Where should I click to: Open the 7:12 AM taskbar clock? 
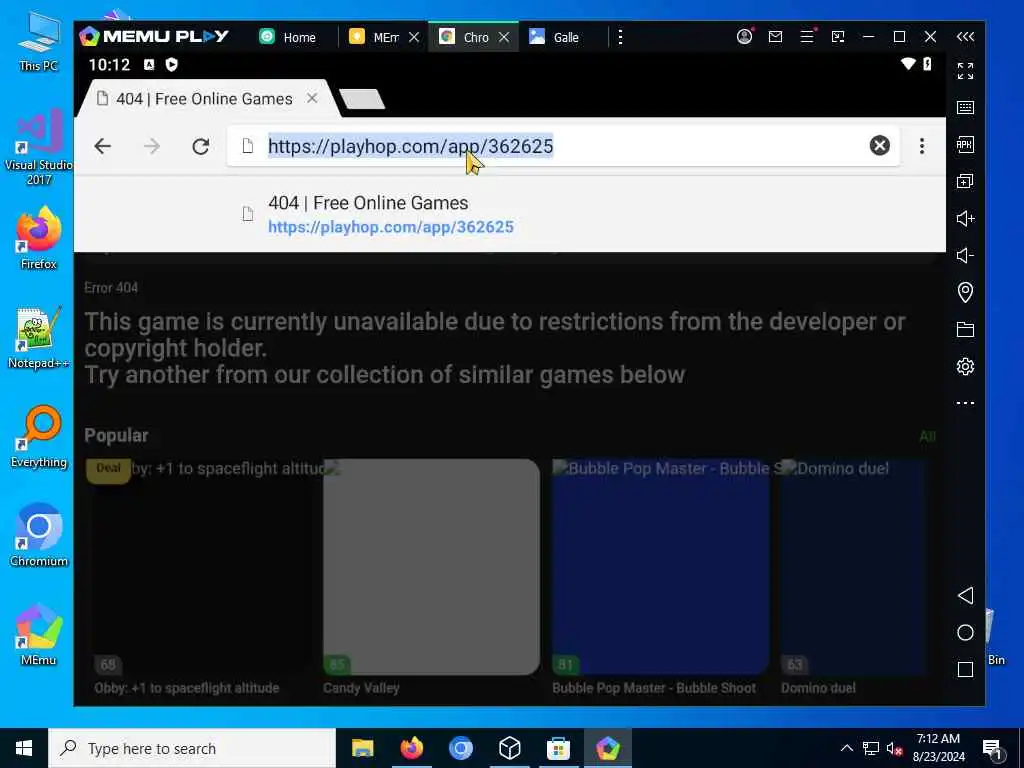point(938,748)
